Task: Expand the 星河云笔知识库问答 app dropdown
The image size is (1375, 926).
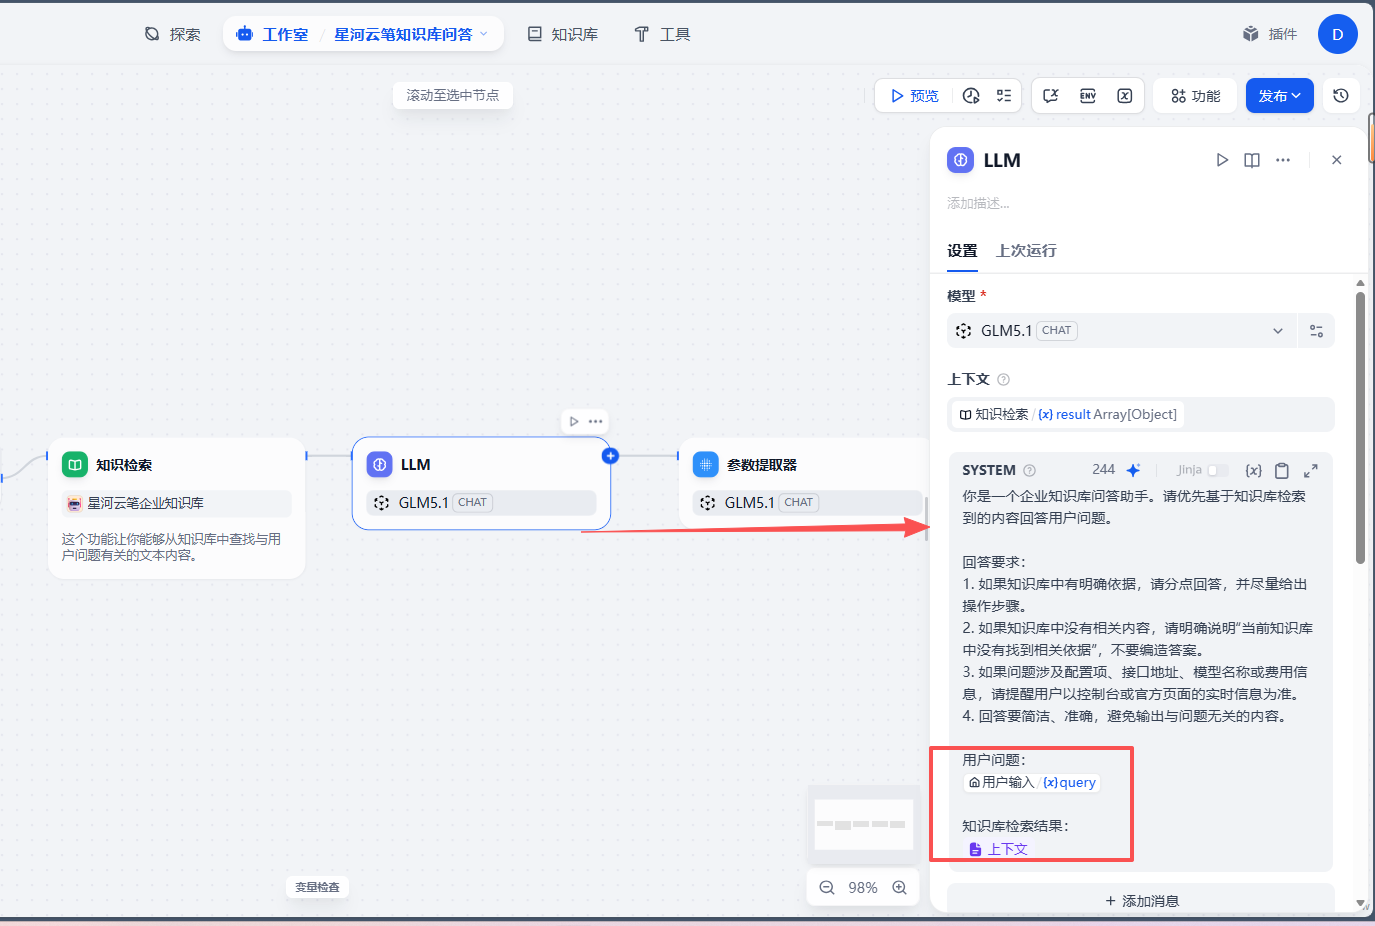Action: [x=411, y=34]
